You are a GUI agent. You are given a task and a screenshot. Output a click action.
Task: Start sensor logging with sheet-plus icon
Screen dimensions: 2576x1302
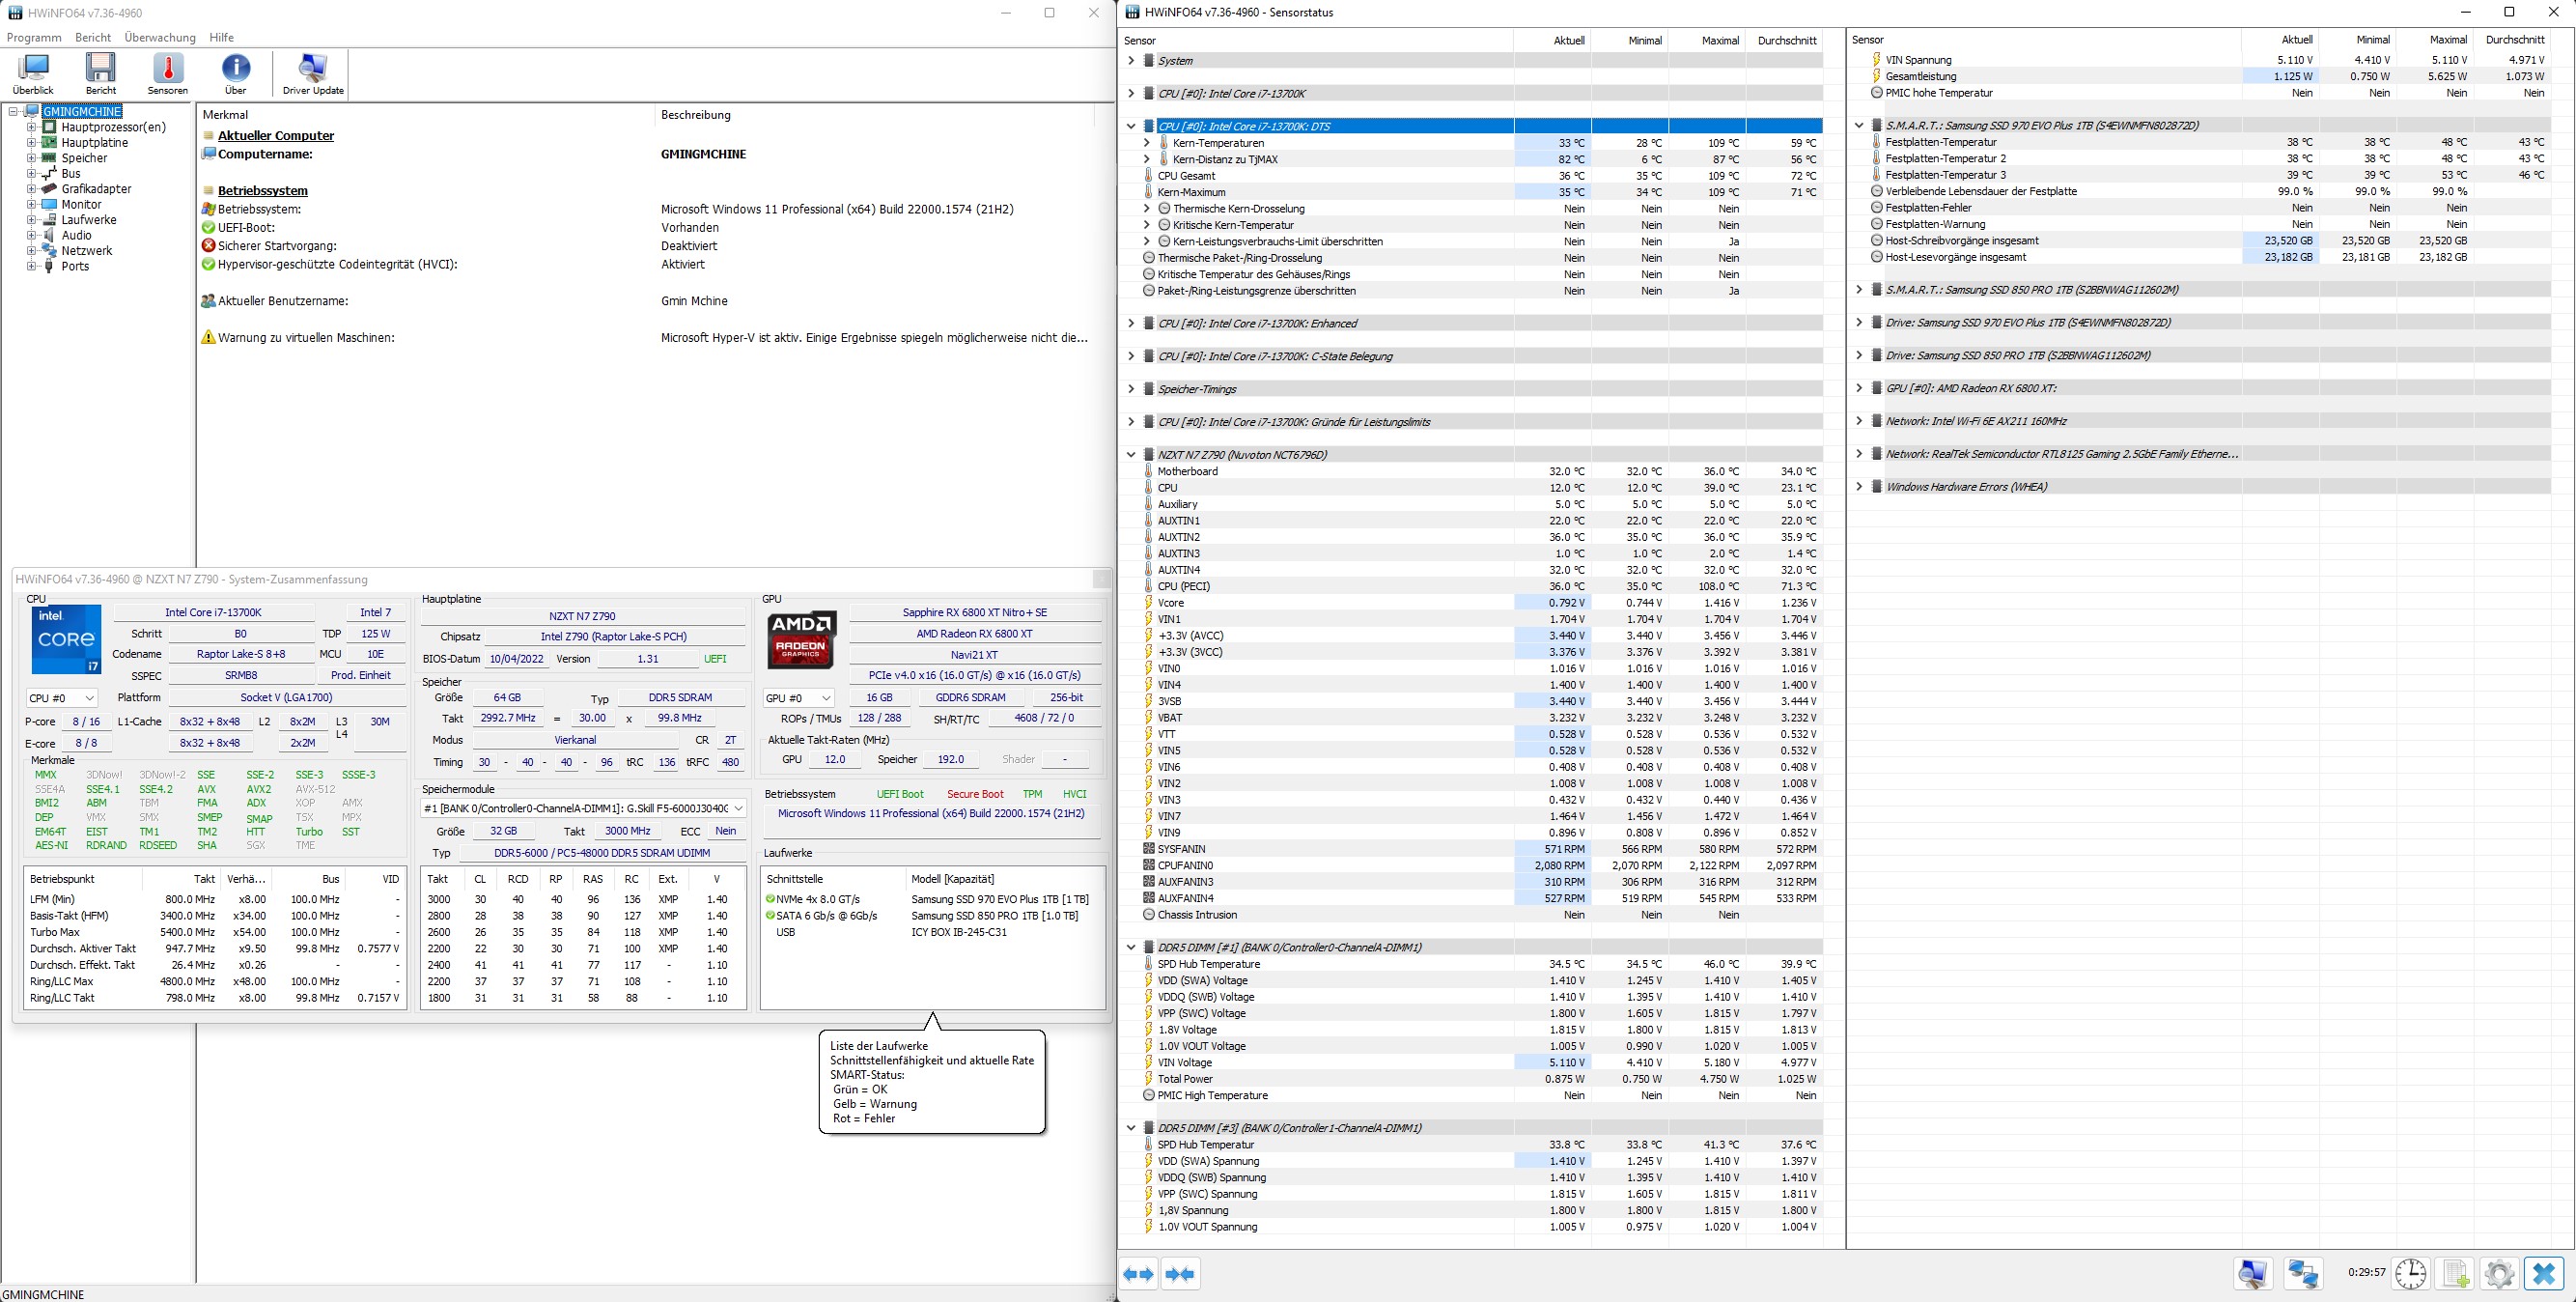(x=2456, y=1273)
